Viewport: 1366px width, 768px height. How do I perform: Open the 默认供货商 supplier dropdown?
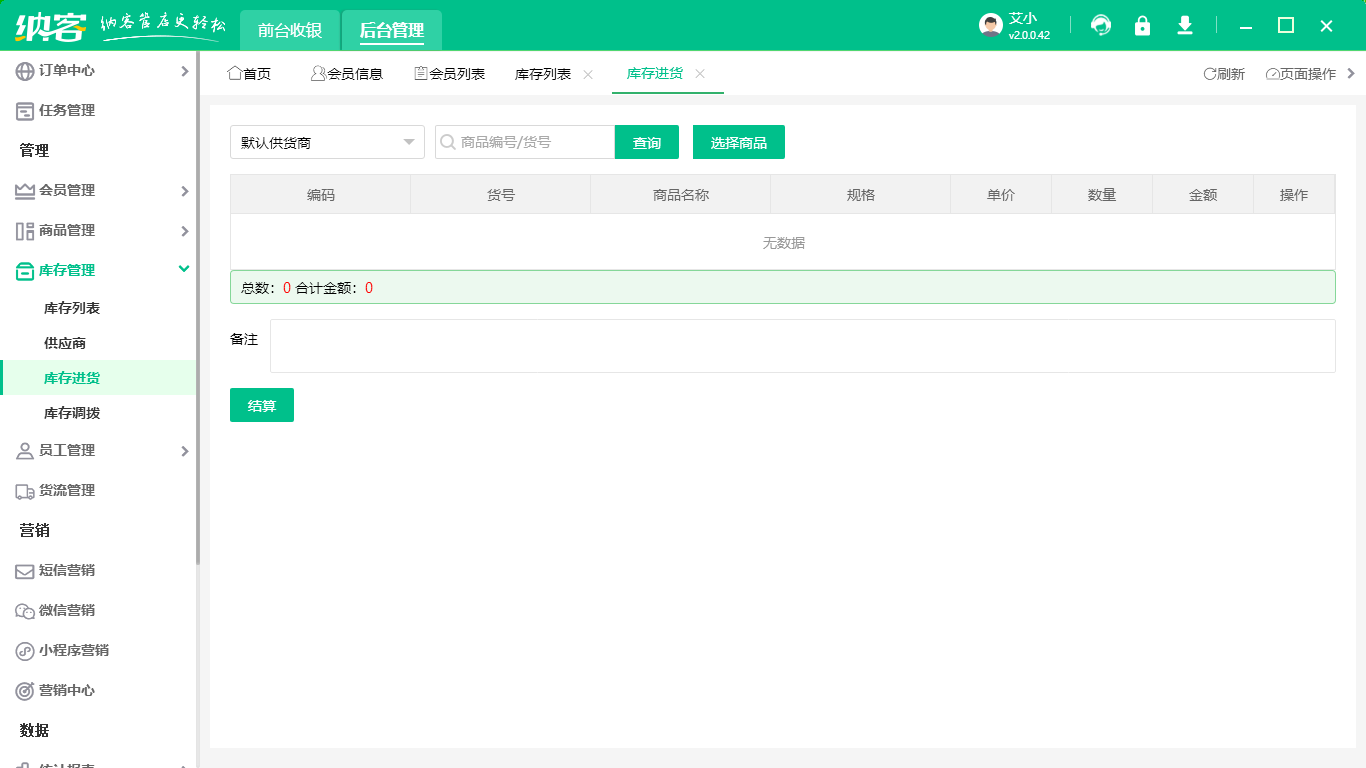tap(327, 142)
